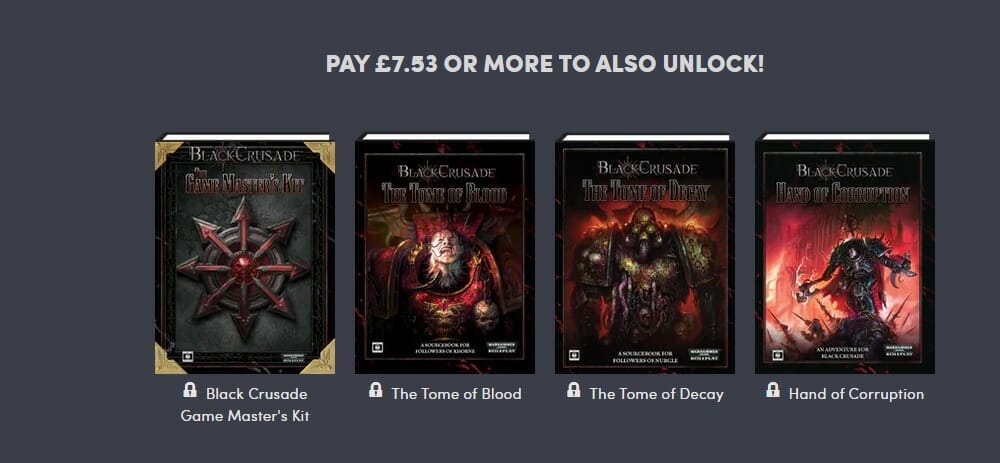
Task: Open the Game Master's Kit book cover
Action: (x=245, y=254)
